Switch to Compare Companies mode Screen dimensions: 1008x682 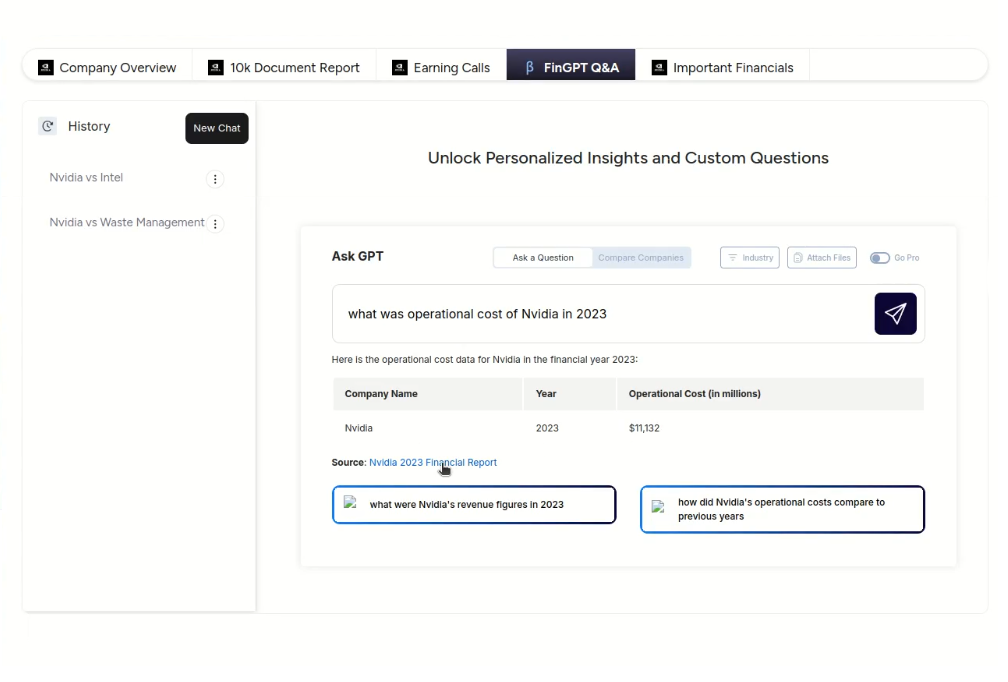tap(641, 258)
